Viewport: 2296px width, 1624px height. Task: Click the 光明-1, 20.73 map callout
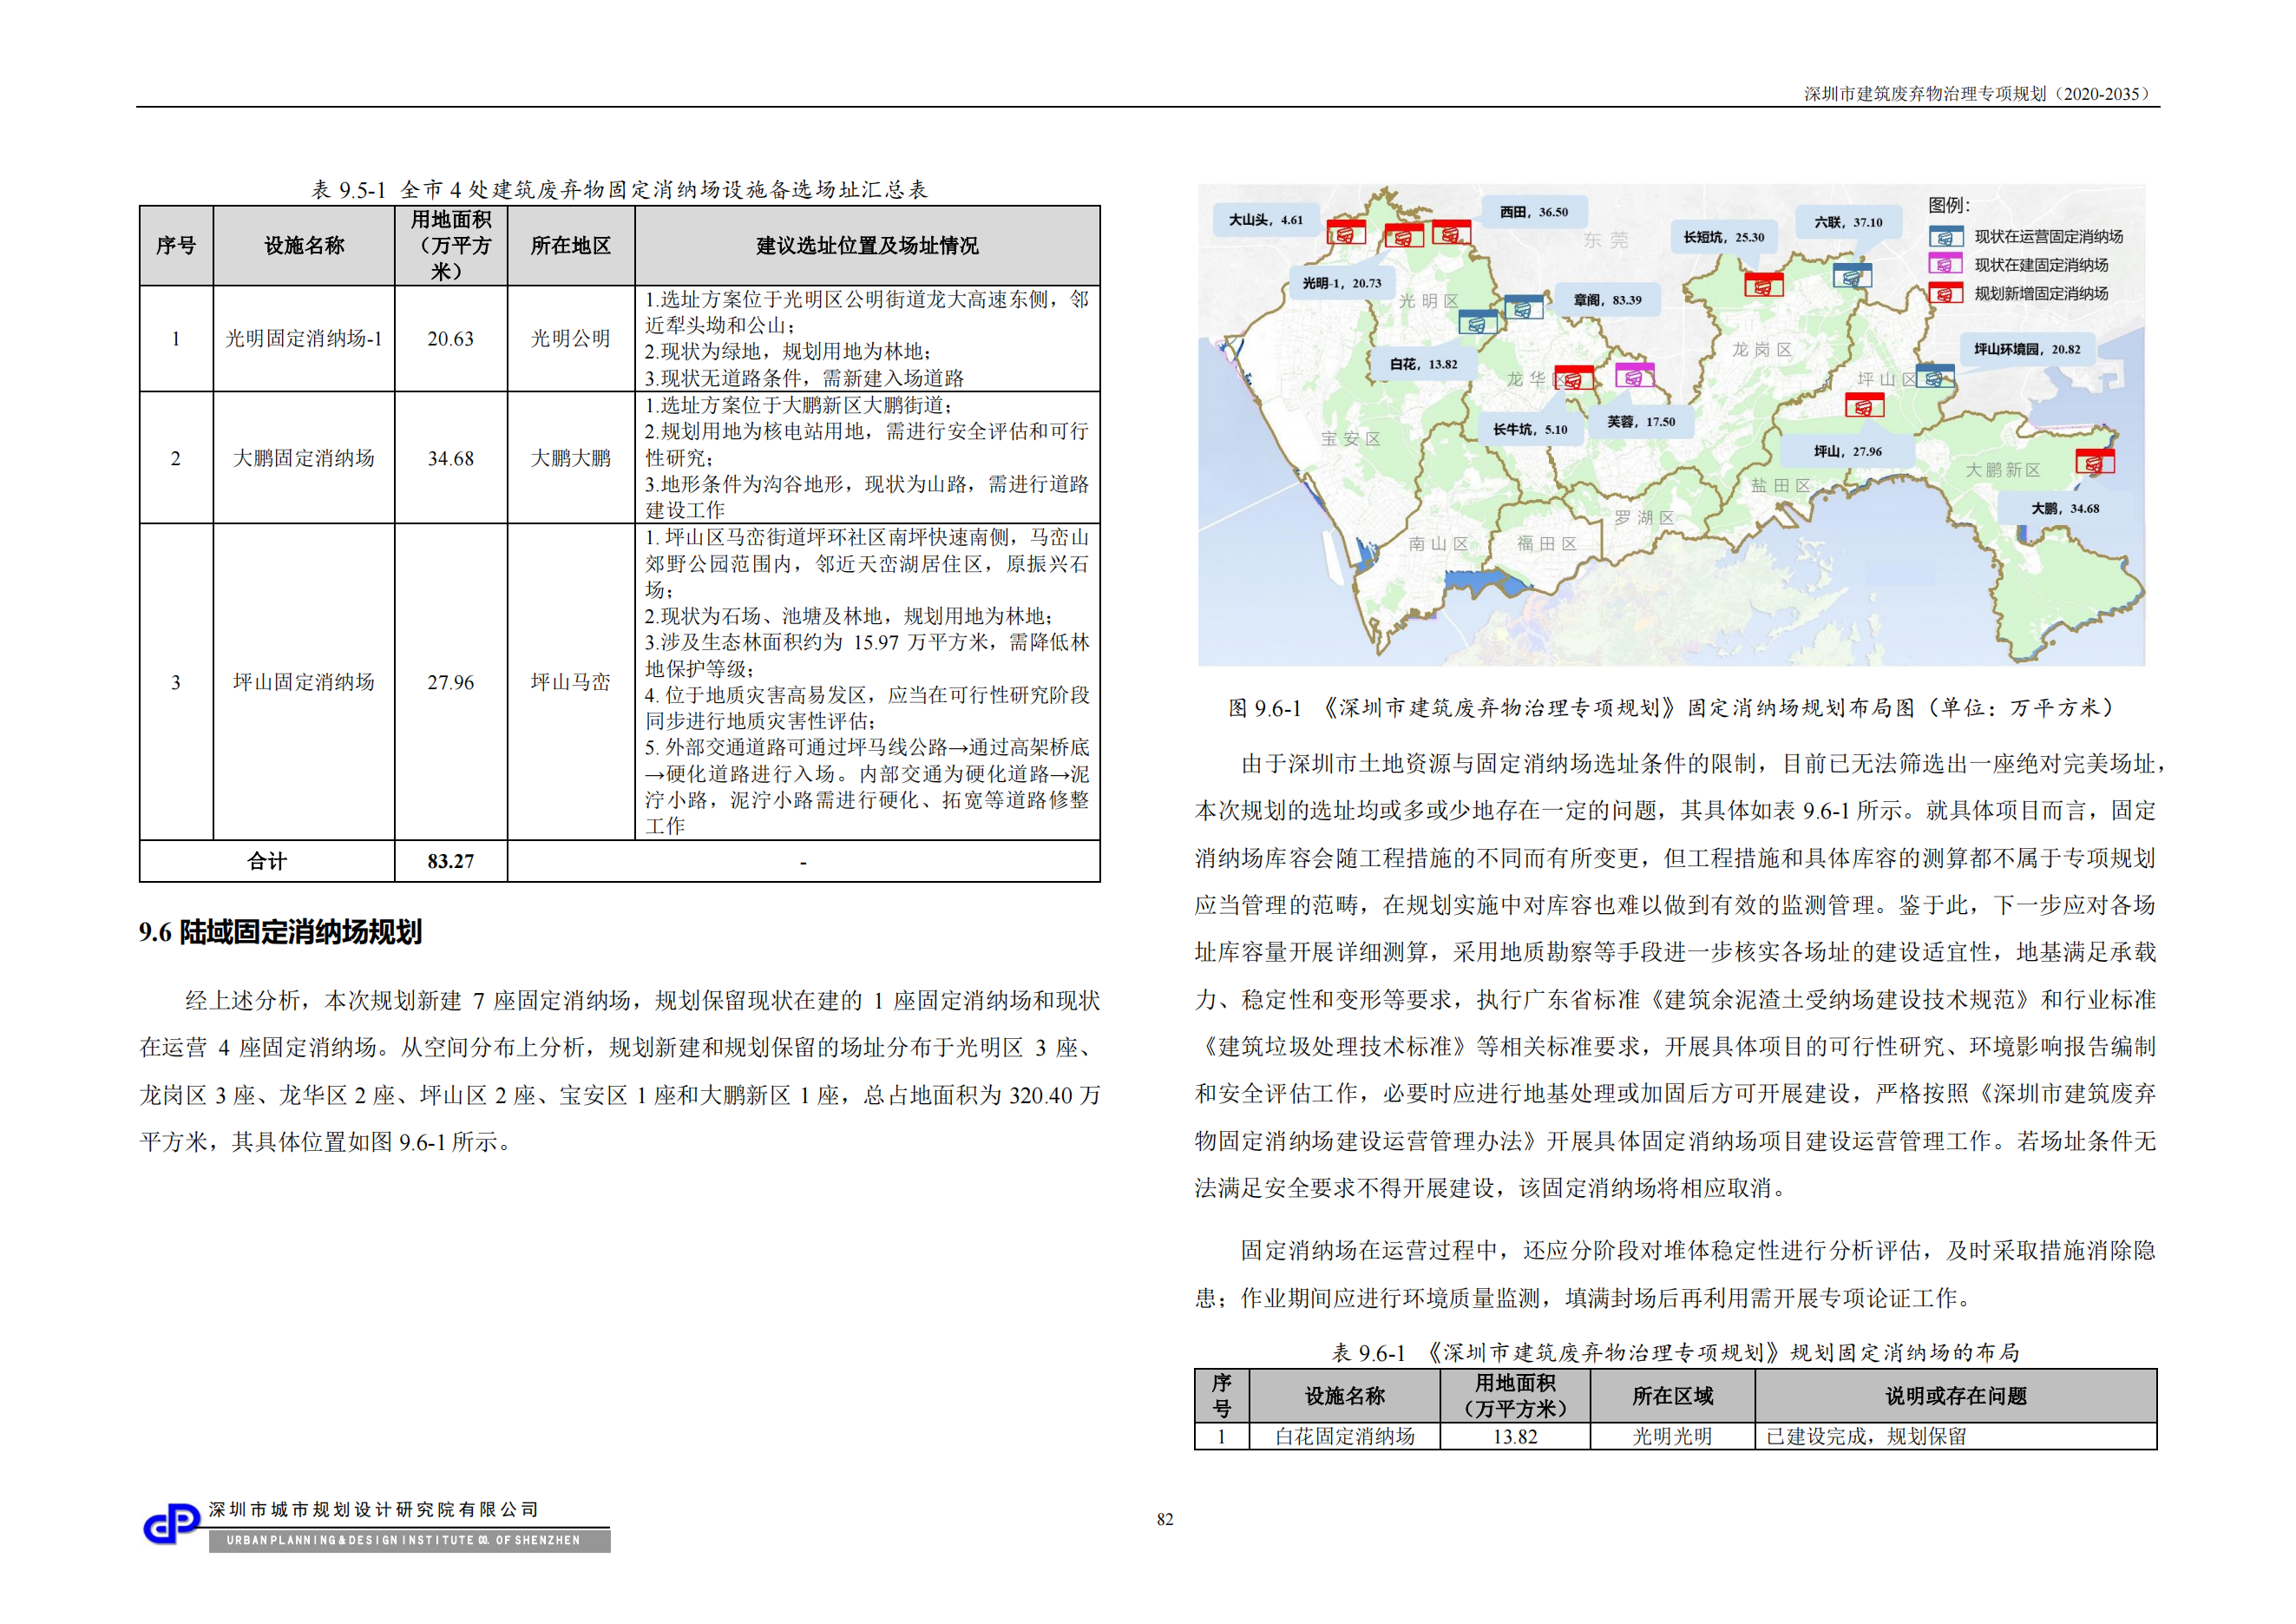pyautogui.click(x=1342, y=283)
